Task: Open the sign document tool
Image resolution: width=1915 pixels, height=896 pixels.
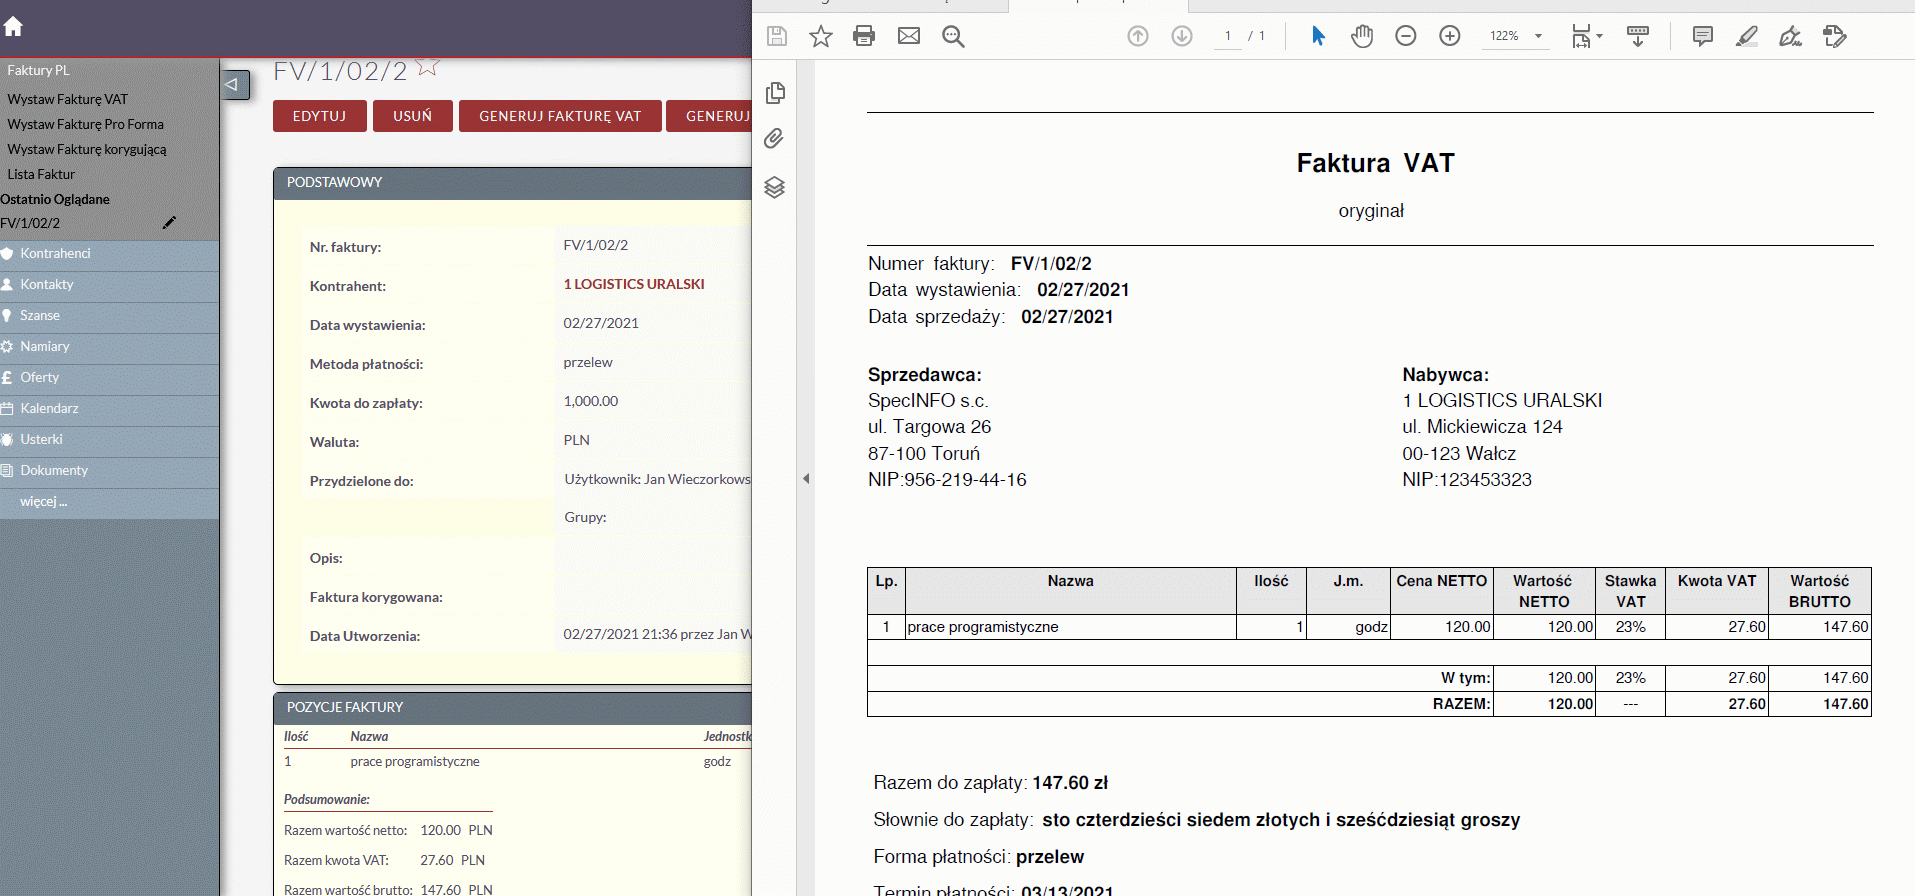Action: [x=1791, y=36]
